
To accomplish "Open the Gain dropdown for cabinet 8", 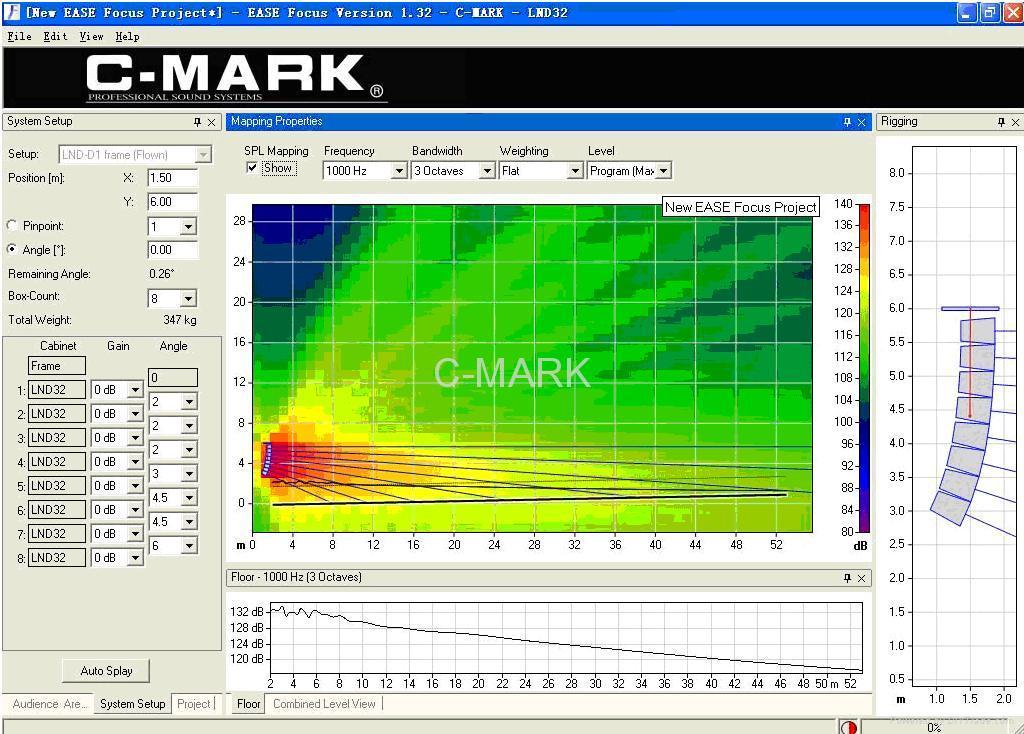I will pos(135,558).
